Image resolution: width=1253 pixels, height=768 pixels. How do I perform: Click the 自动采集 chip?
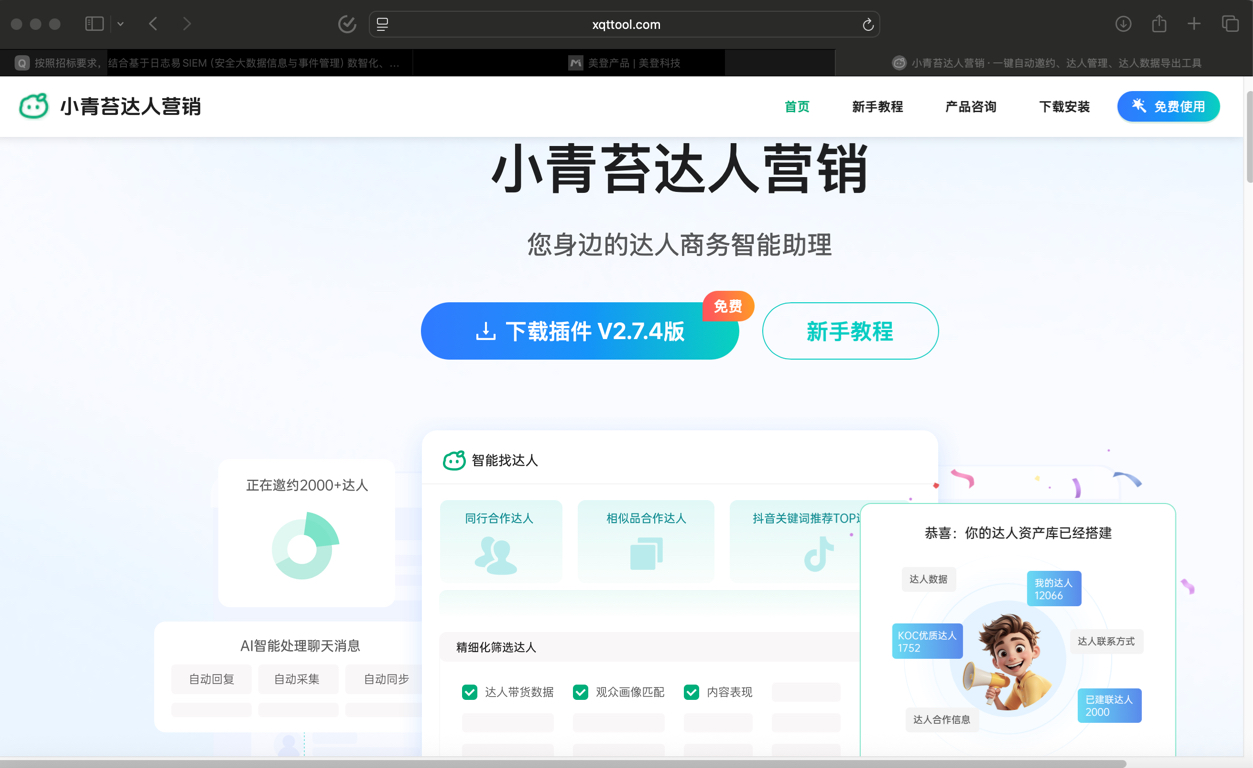[x=297, y=679]
